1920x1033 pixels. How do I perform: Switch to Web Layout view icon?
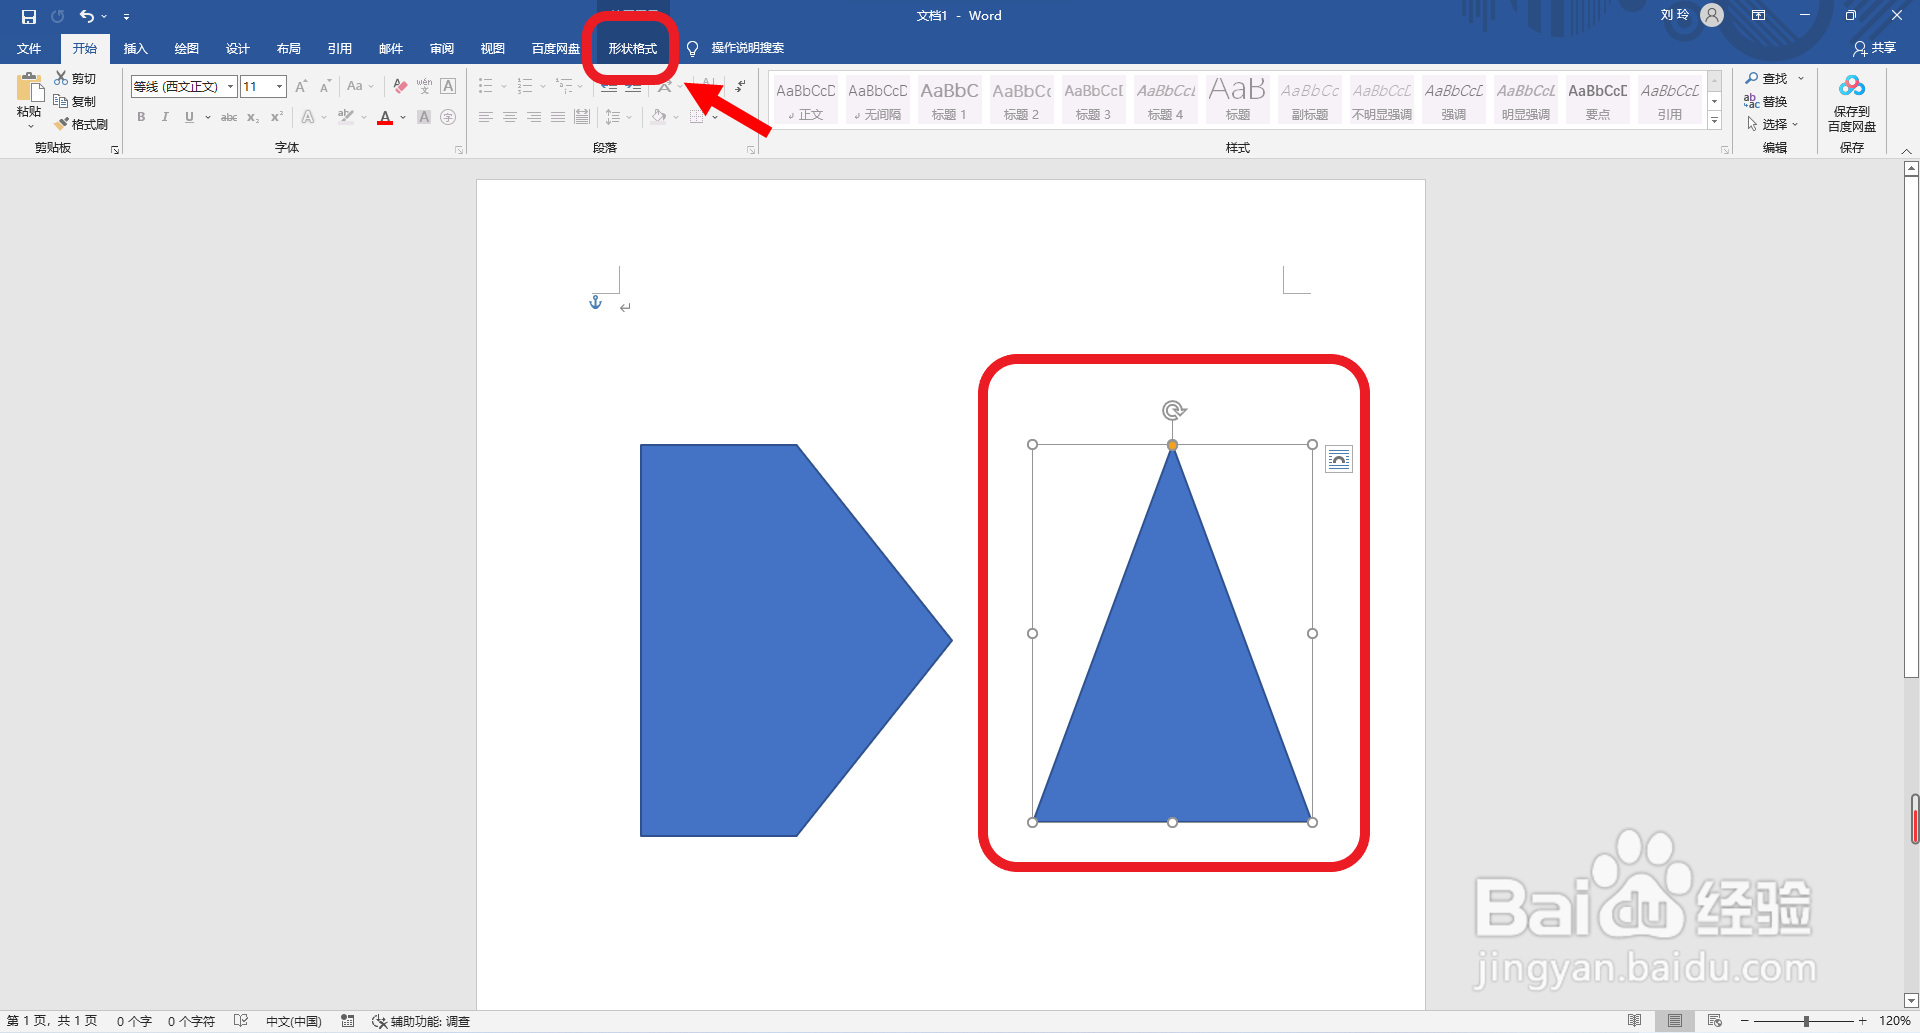1714,1021
